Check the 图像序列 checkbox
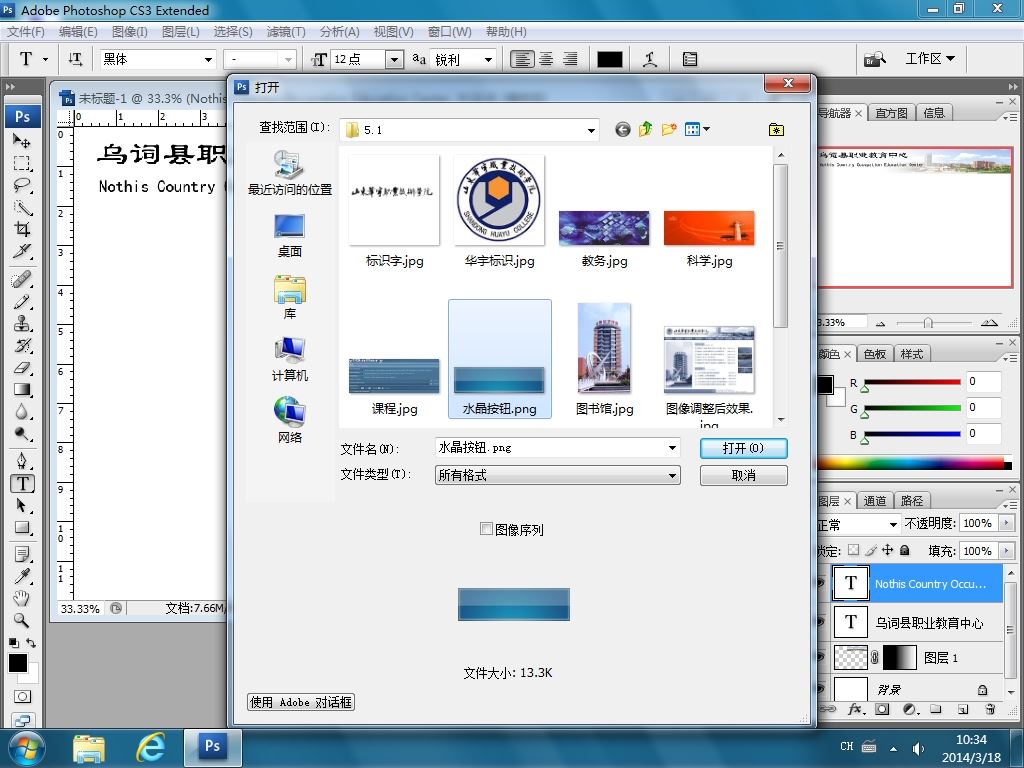Viewport: 1024px width, 768px height. click(486, 528)
